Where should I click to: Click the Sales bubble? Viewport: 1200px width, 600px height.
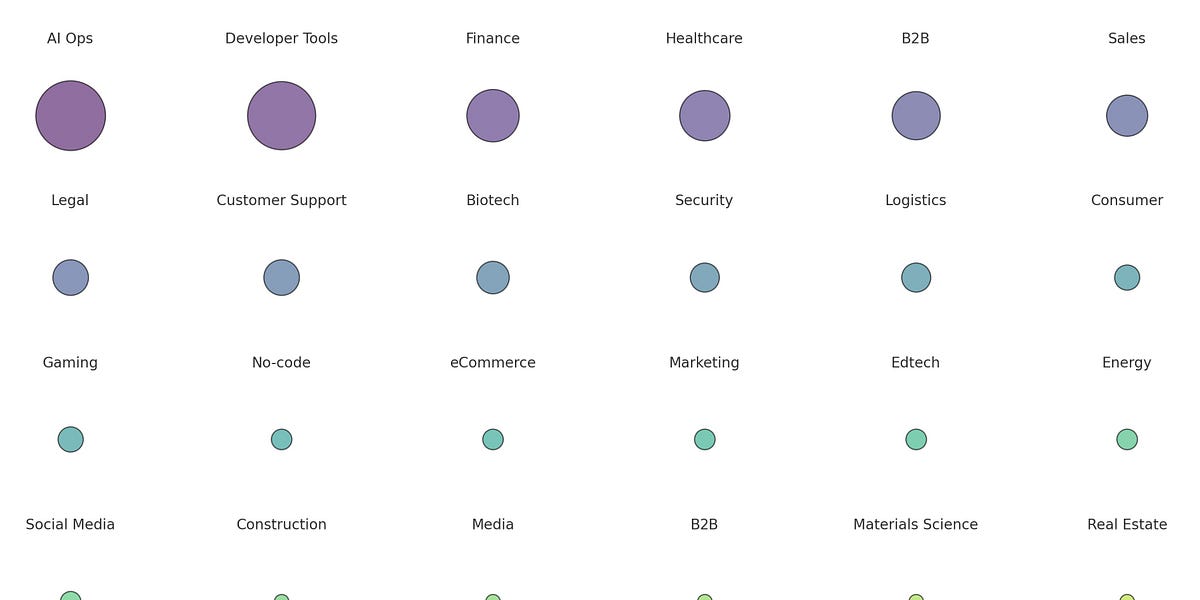pos(1127,116)
